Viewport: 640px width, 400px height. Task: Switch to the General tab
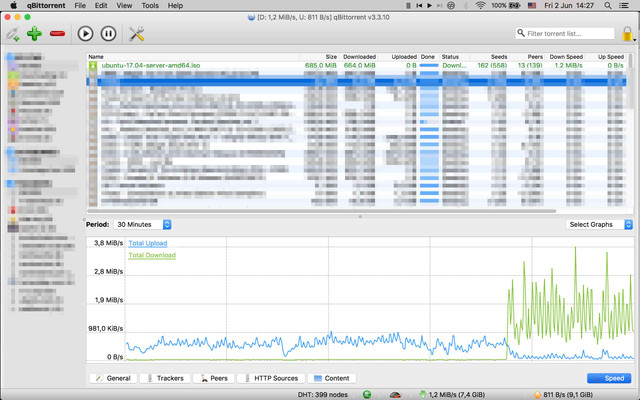pos(113,378)
